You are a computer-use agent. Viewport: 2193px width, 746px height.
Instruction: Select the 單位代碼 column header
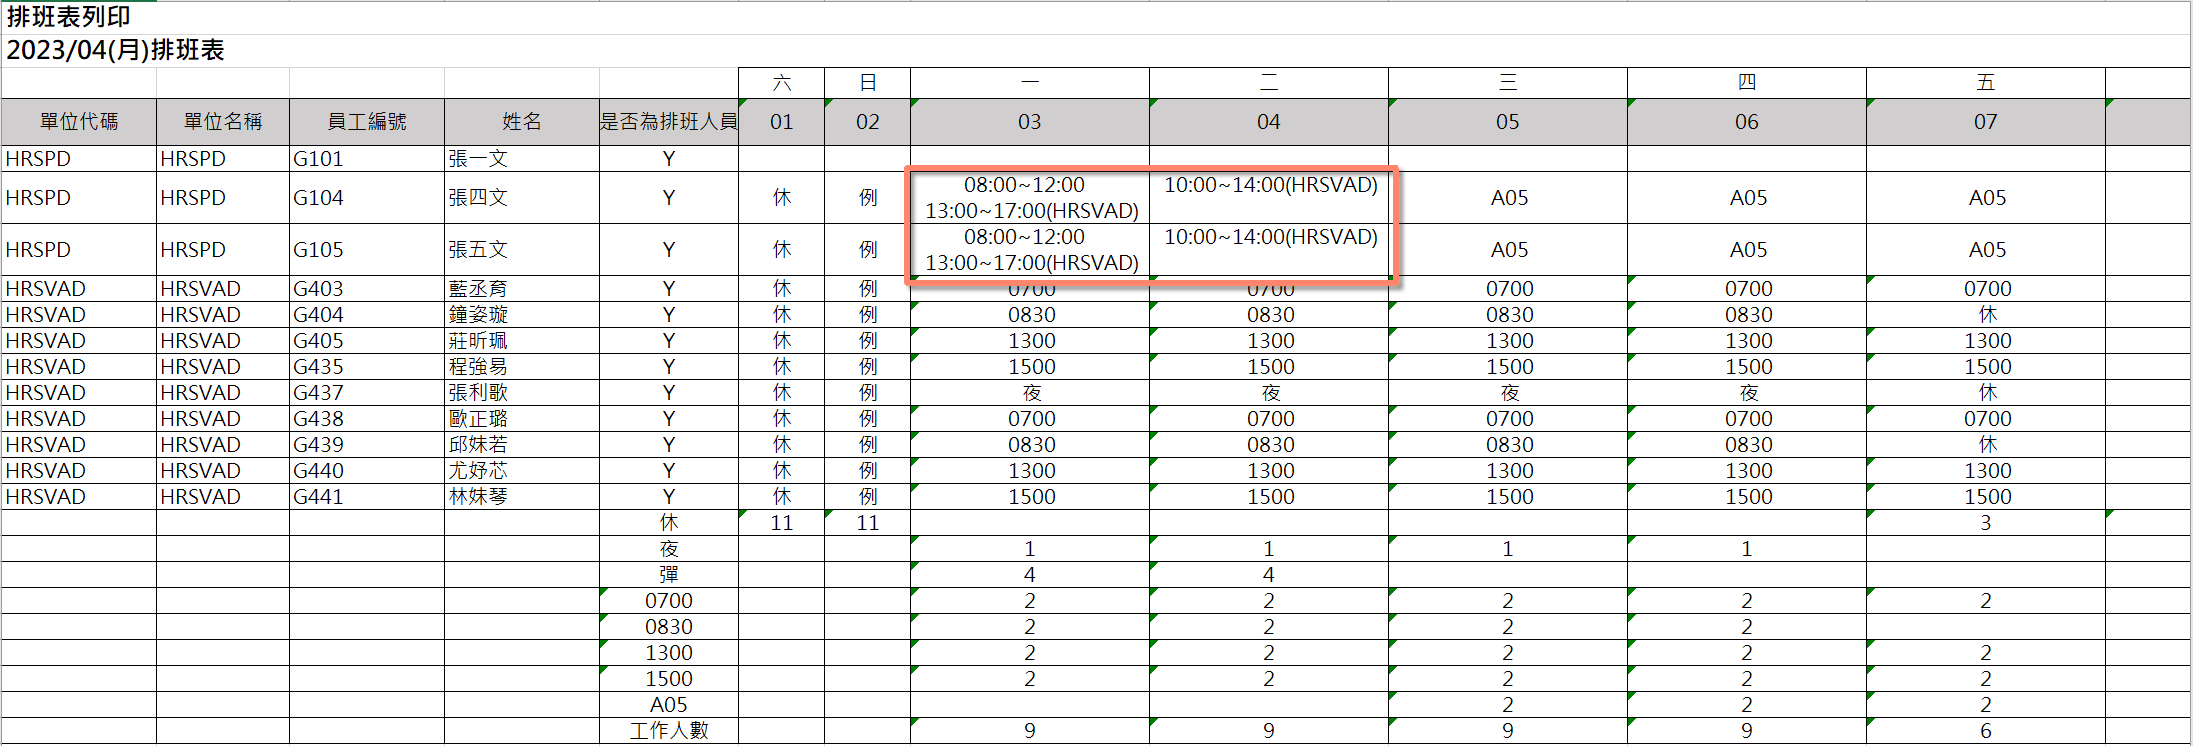pos(79,122)
